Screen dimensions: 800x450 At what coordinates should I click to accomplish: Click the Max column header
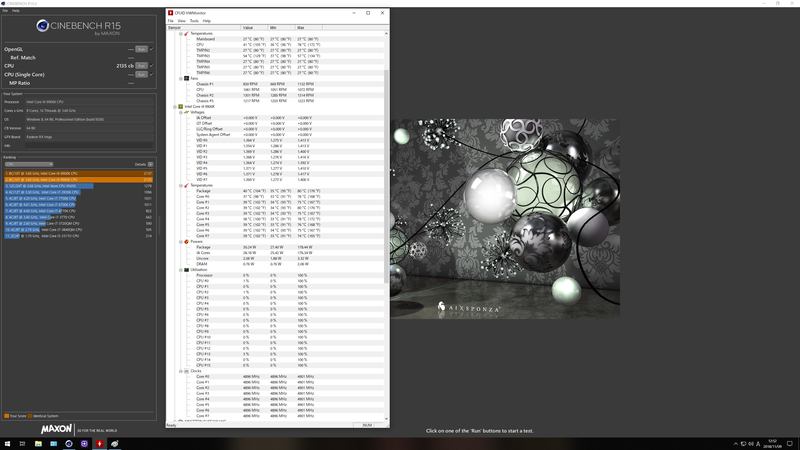tap(309, 28)
